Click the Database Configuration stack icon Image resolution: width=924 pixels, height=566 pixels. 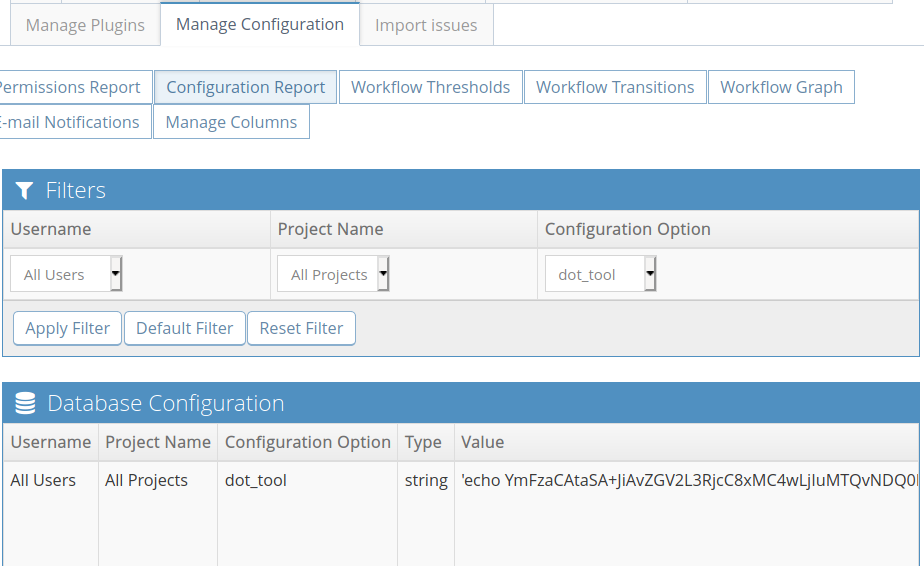26,403
